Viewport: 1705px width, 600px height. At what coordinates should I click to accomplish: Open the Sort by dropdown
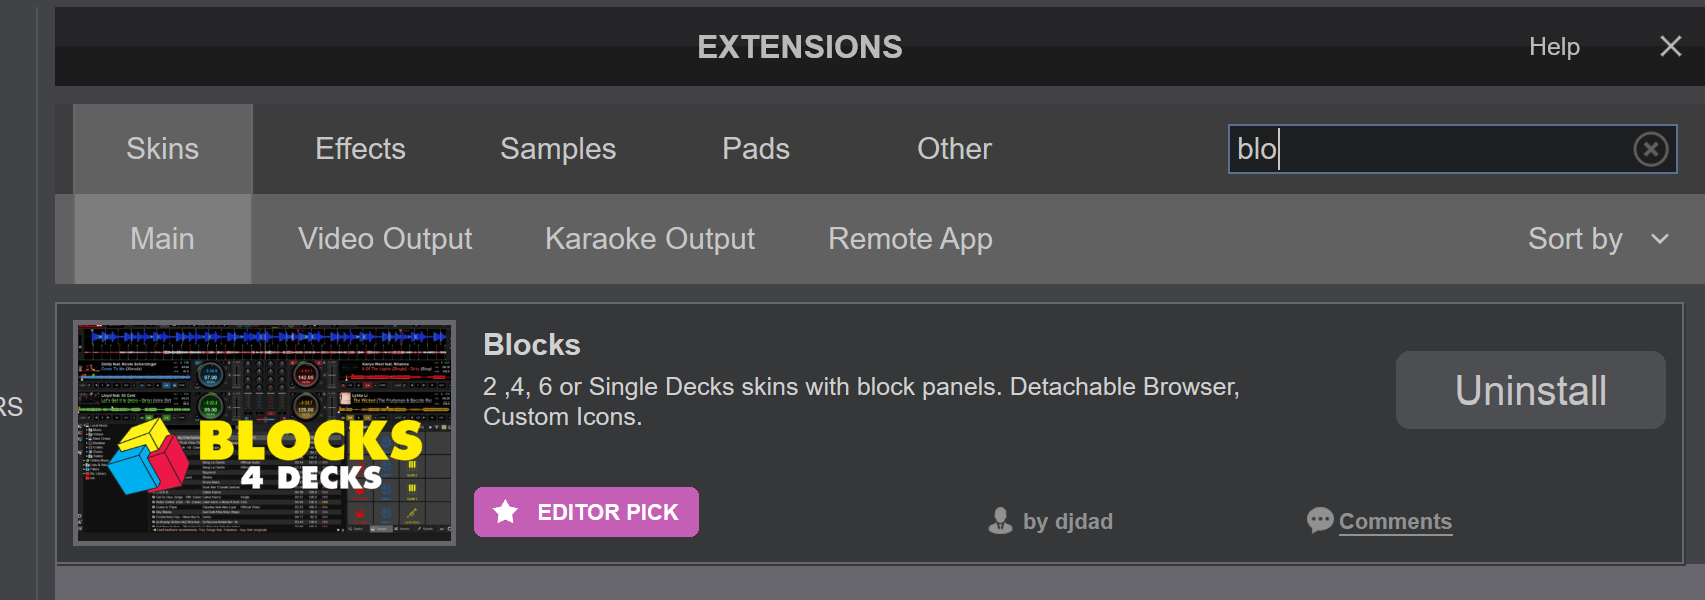(1575, 239)
